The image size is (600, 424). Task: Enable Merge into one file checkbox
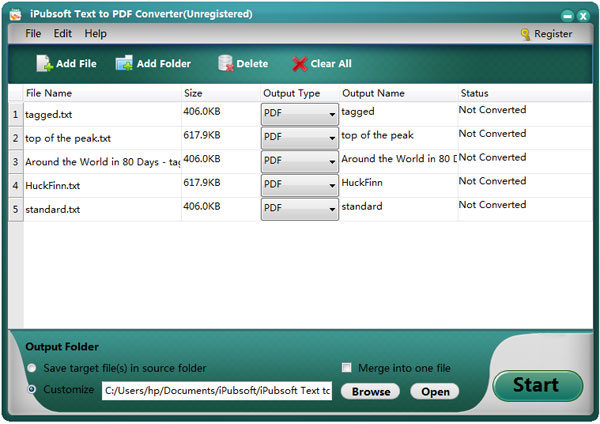[x=347, y=367]
